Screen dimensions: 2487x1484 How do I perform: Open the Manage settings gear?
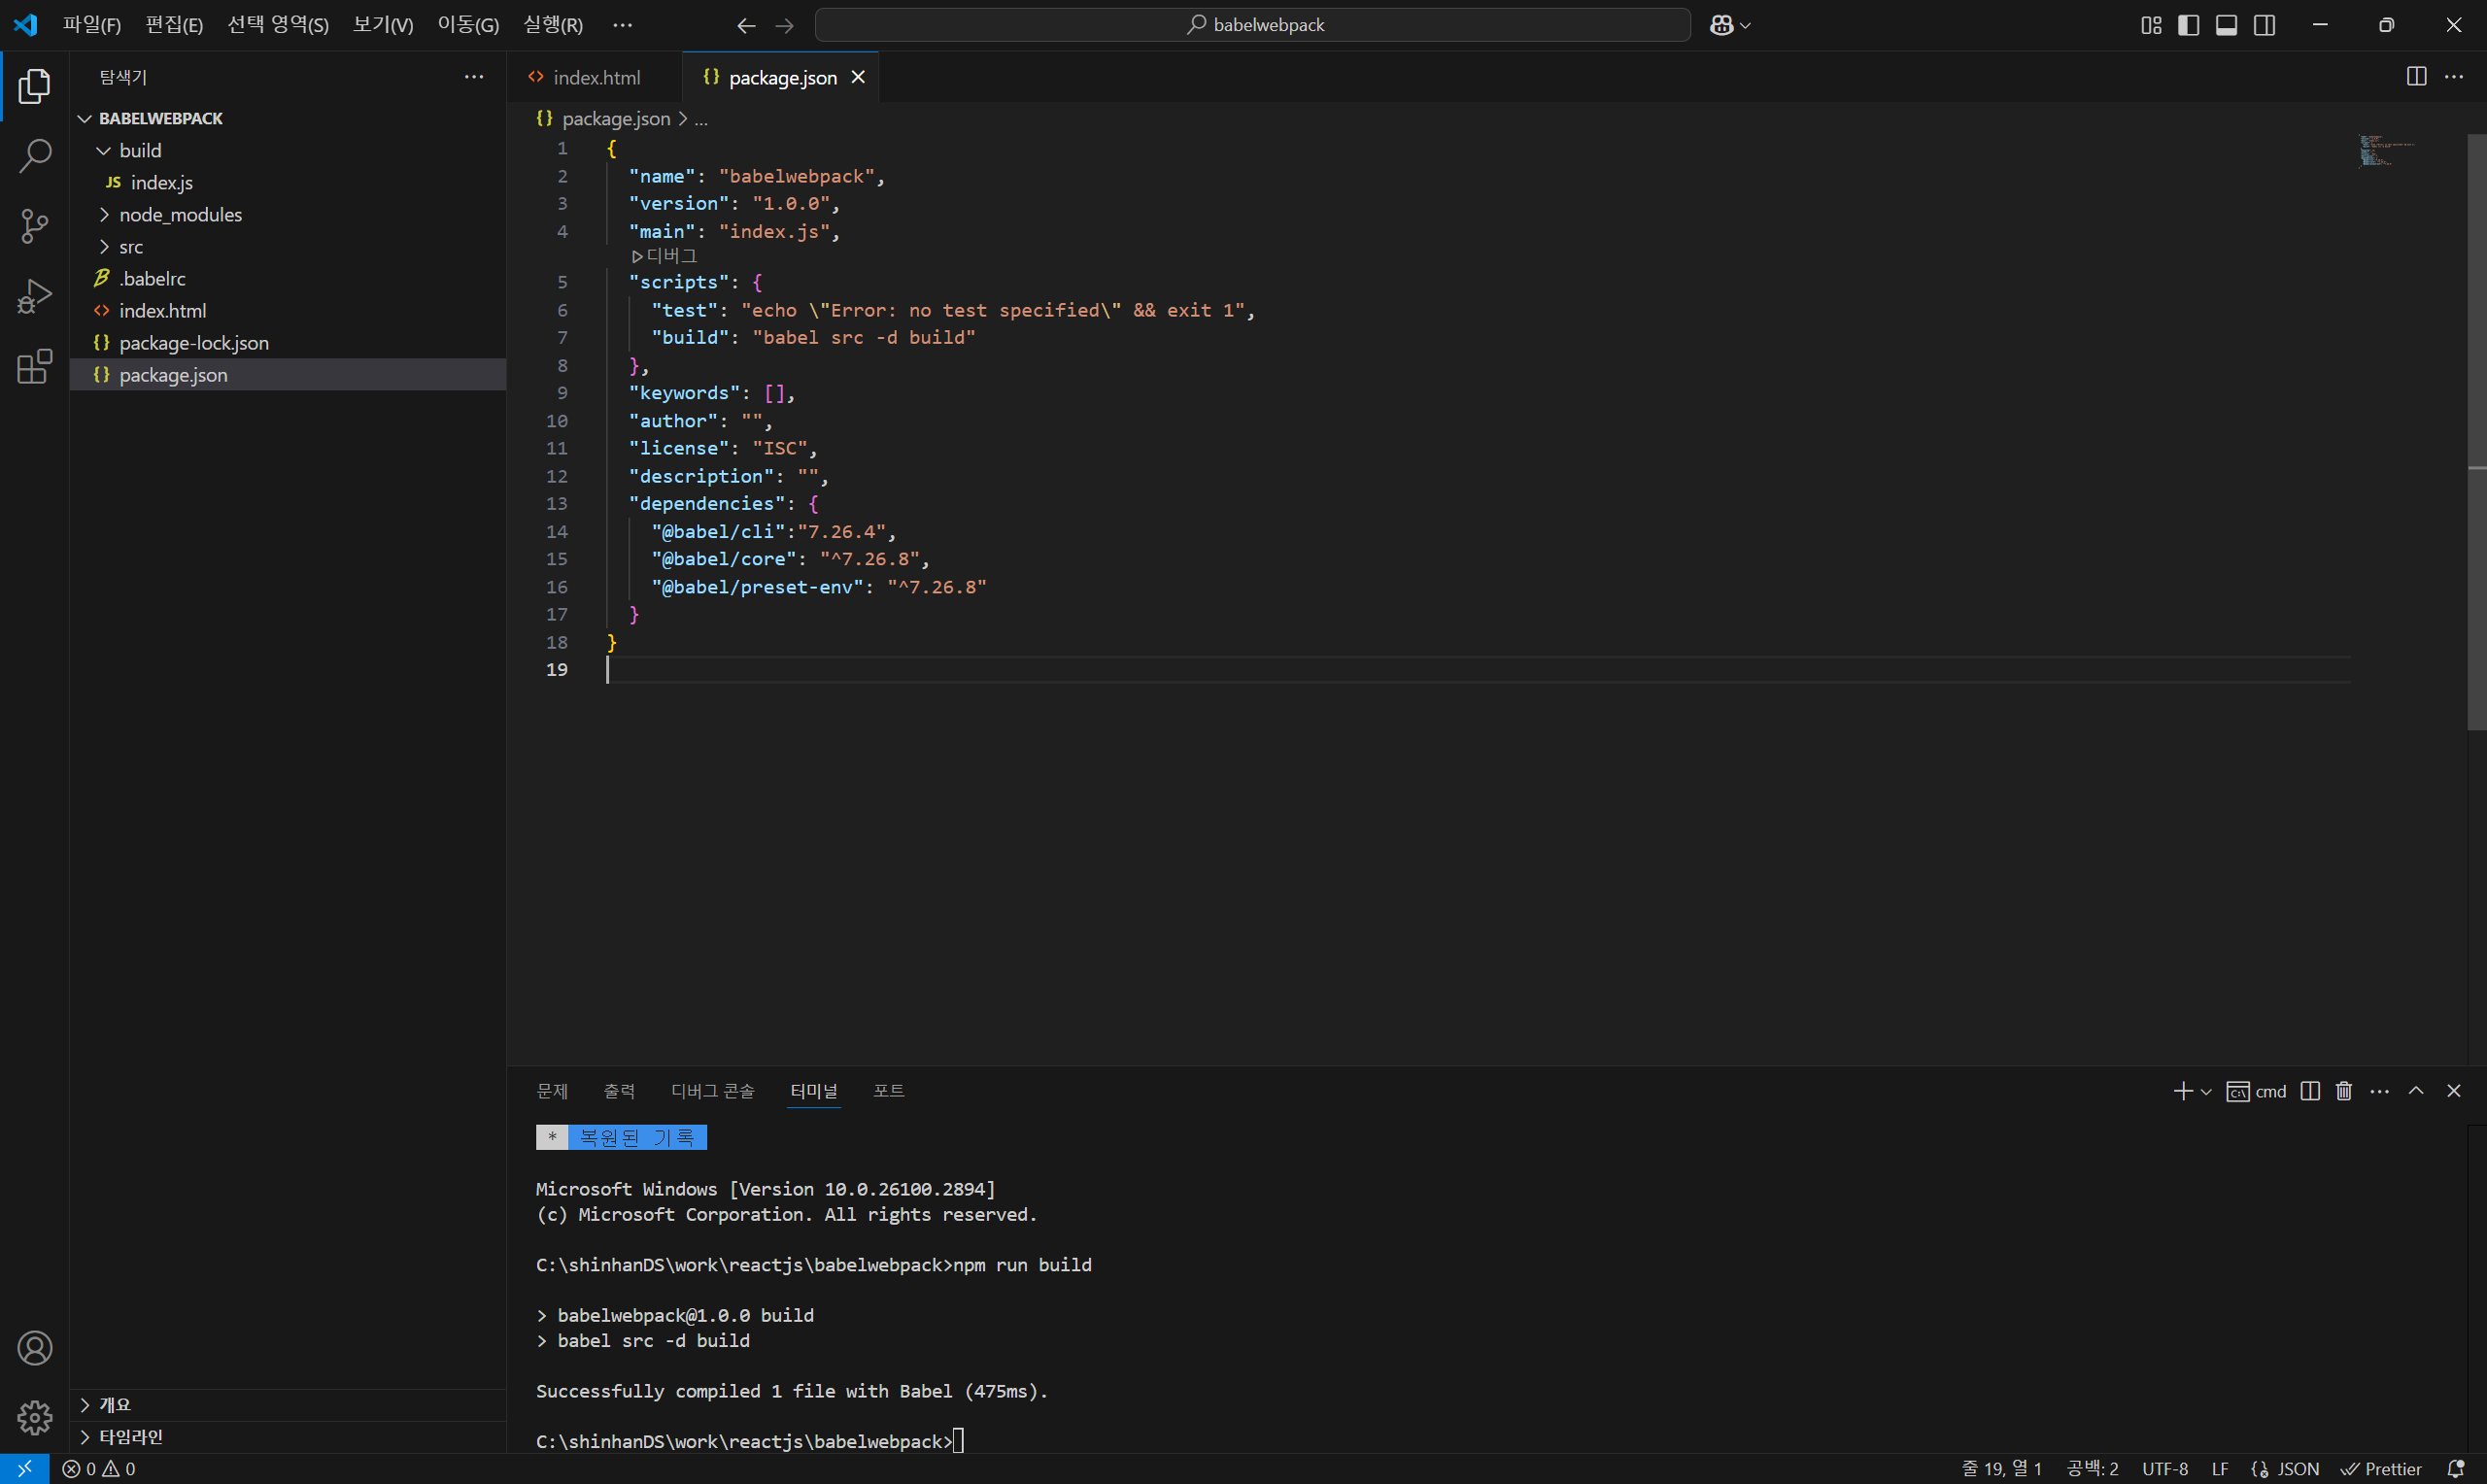tap(35, 1417)
